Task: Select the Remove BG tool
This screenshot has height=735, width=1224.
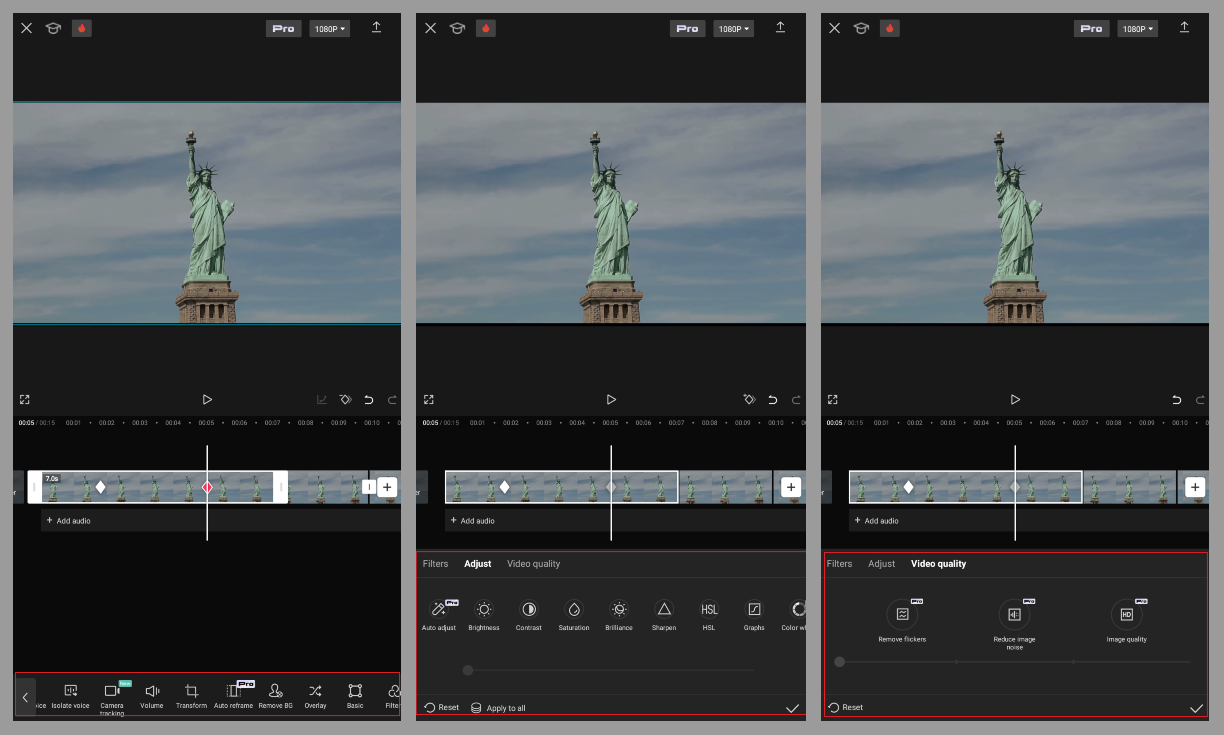Action: [275, 696]
